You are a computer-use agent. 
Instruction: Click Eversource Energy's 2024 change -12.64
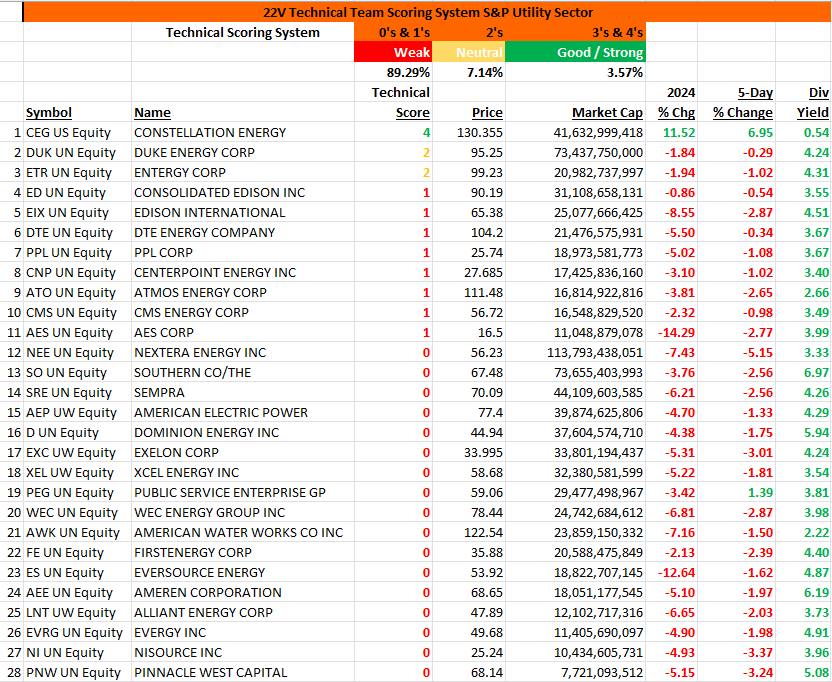pos(671,572)
